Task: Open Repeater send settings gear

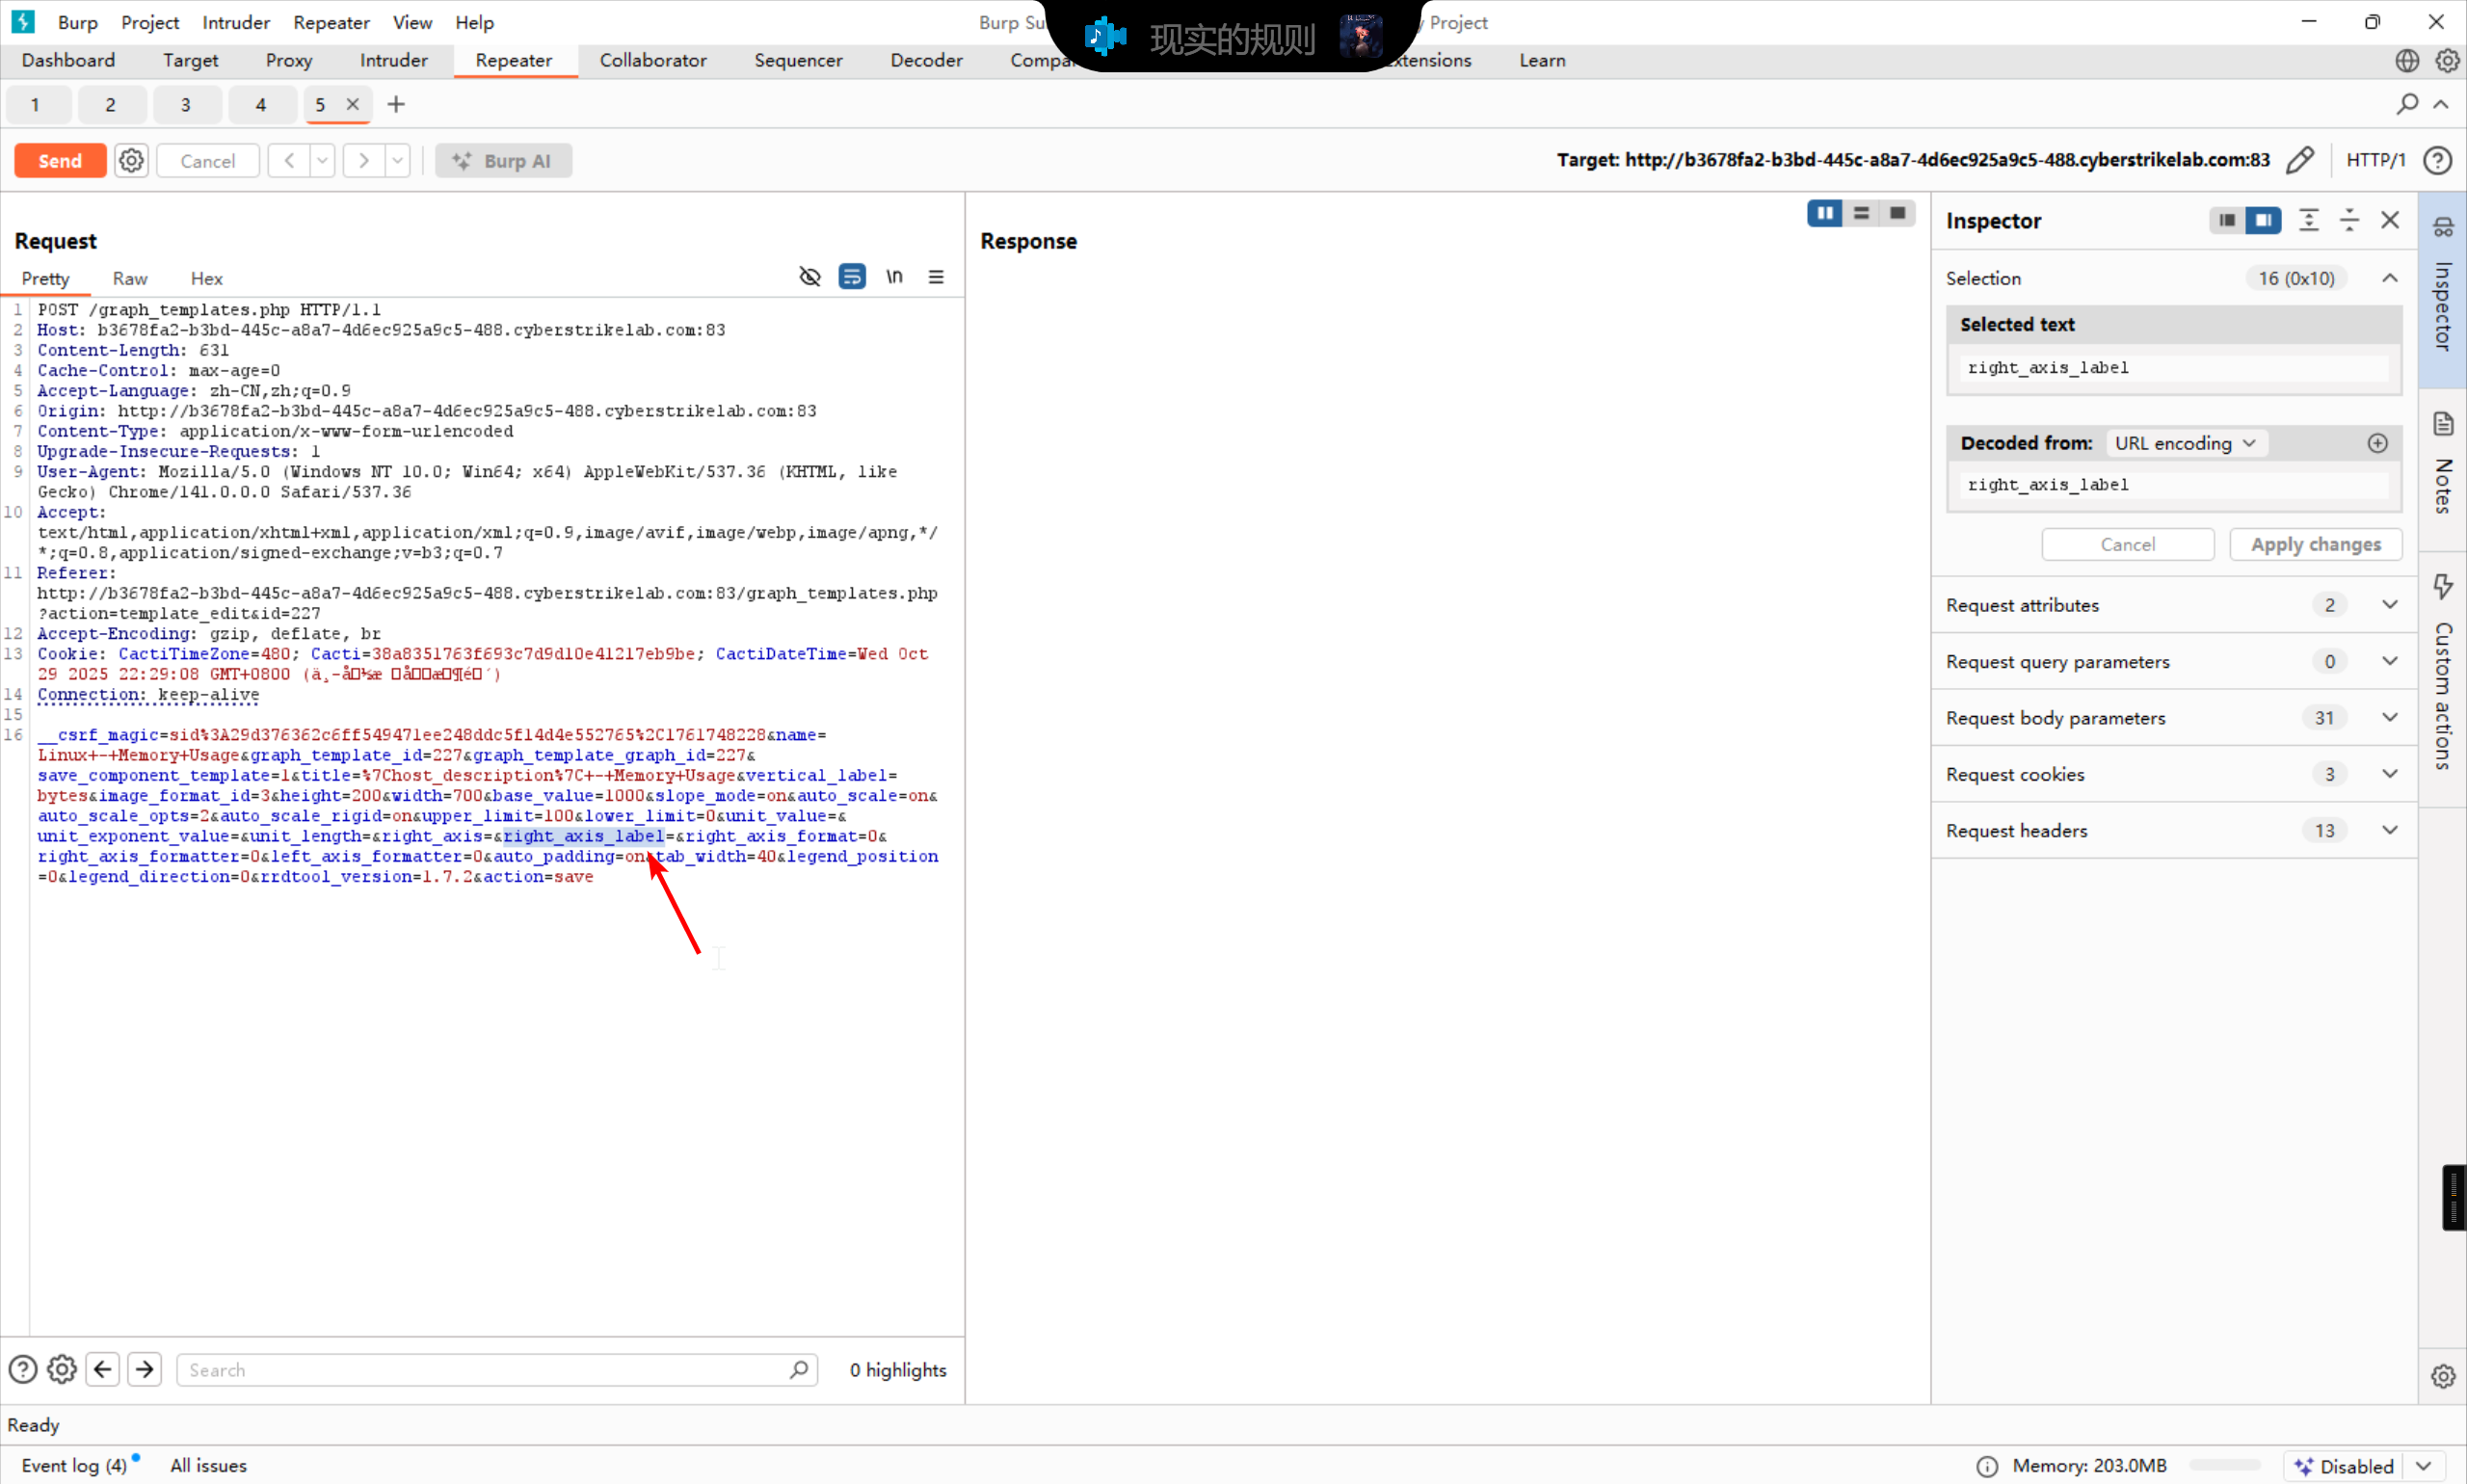Action: (131, 160)
